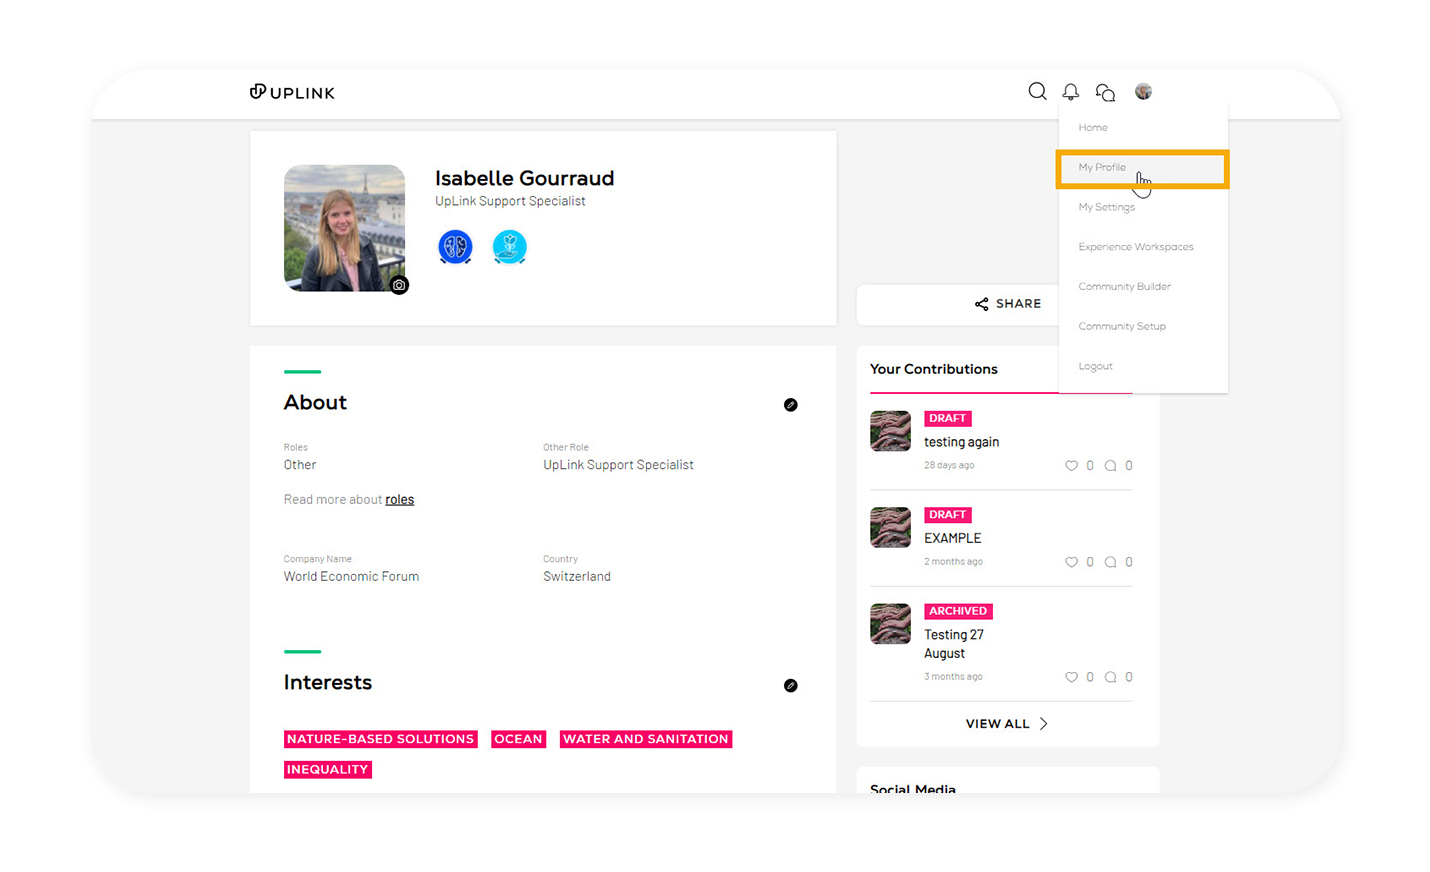Viewport: 1430px width, 872px height.
Task: Edit Interests using the pencil icon
Action: pyautogui.click(x=791, y=686)
